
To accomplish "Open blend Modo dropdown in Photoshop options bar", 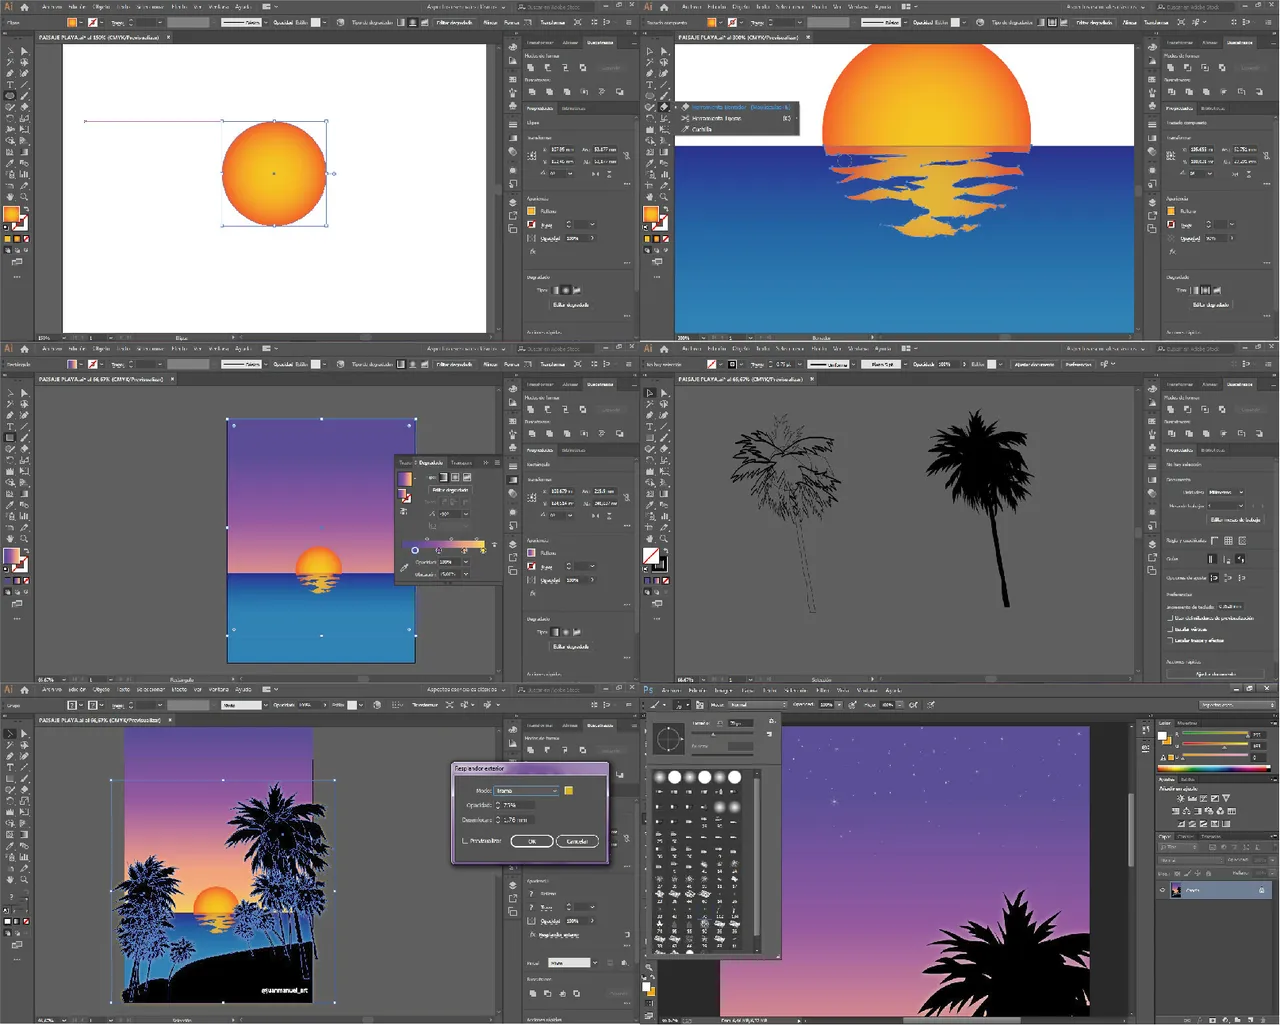I will click(x=758, y=705).
